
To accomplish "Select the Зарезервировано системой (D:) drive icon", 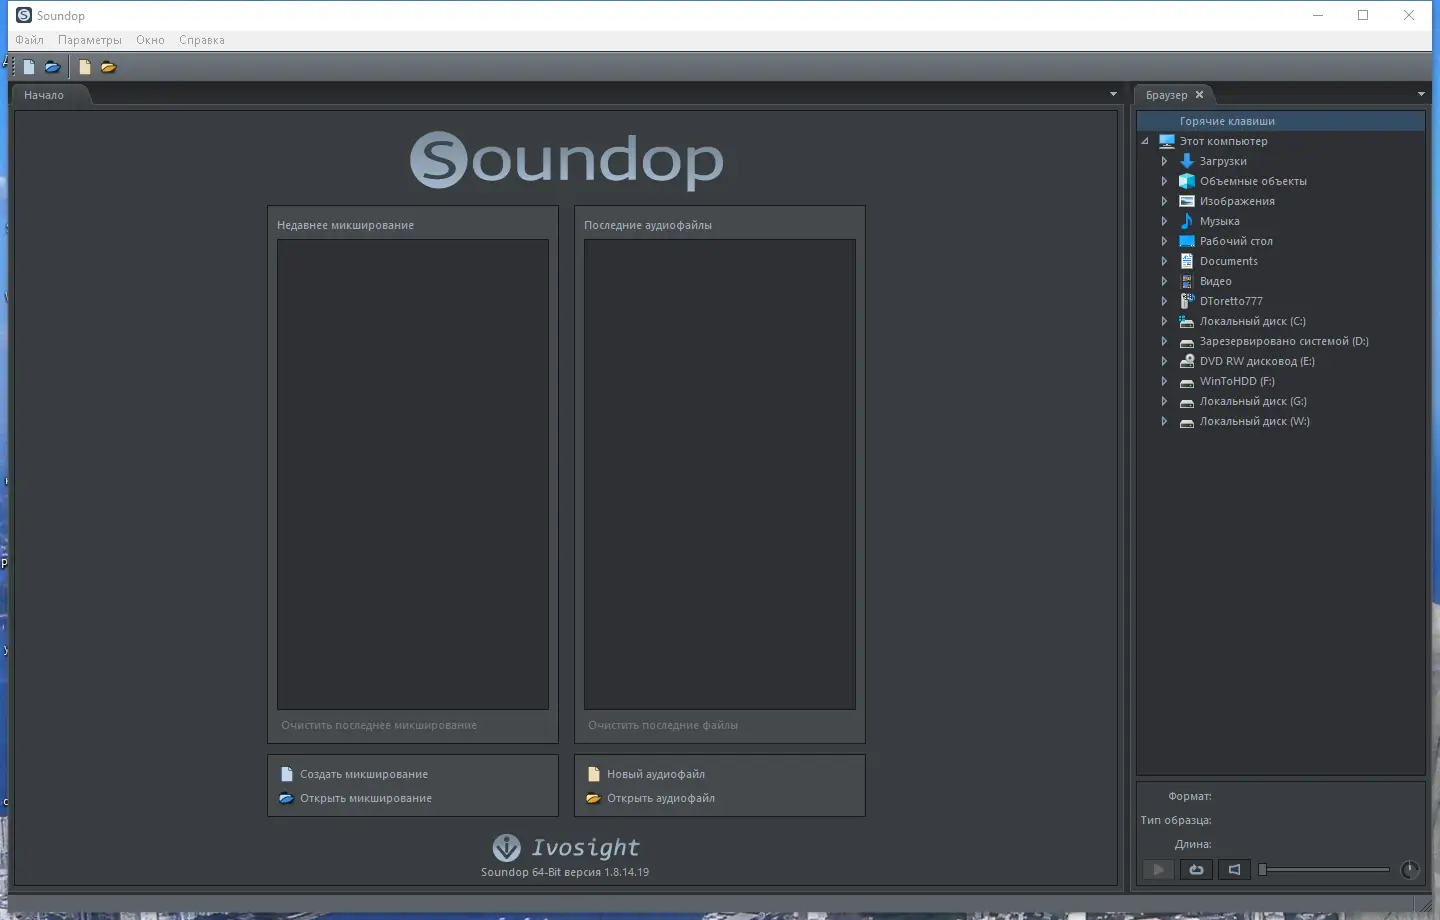I will pyautogui.click(x=1187, y=342).
